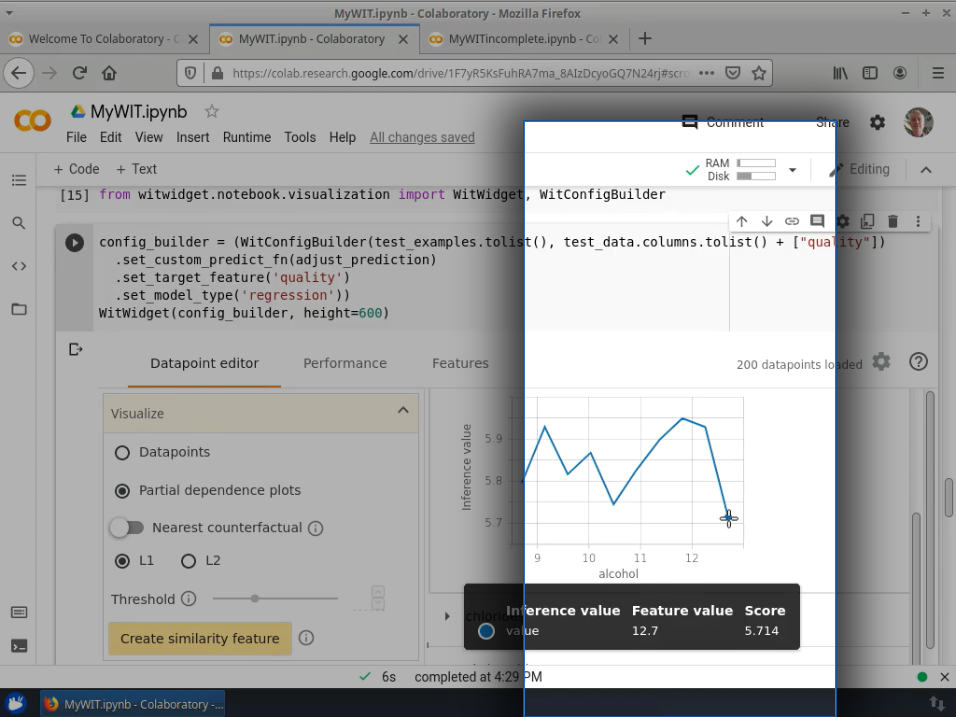Screen dimensions: 956x717
Task: Clear cell output using the output icon
Action: 76,349
